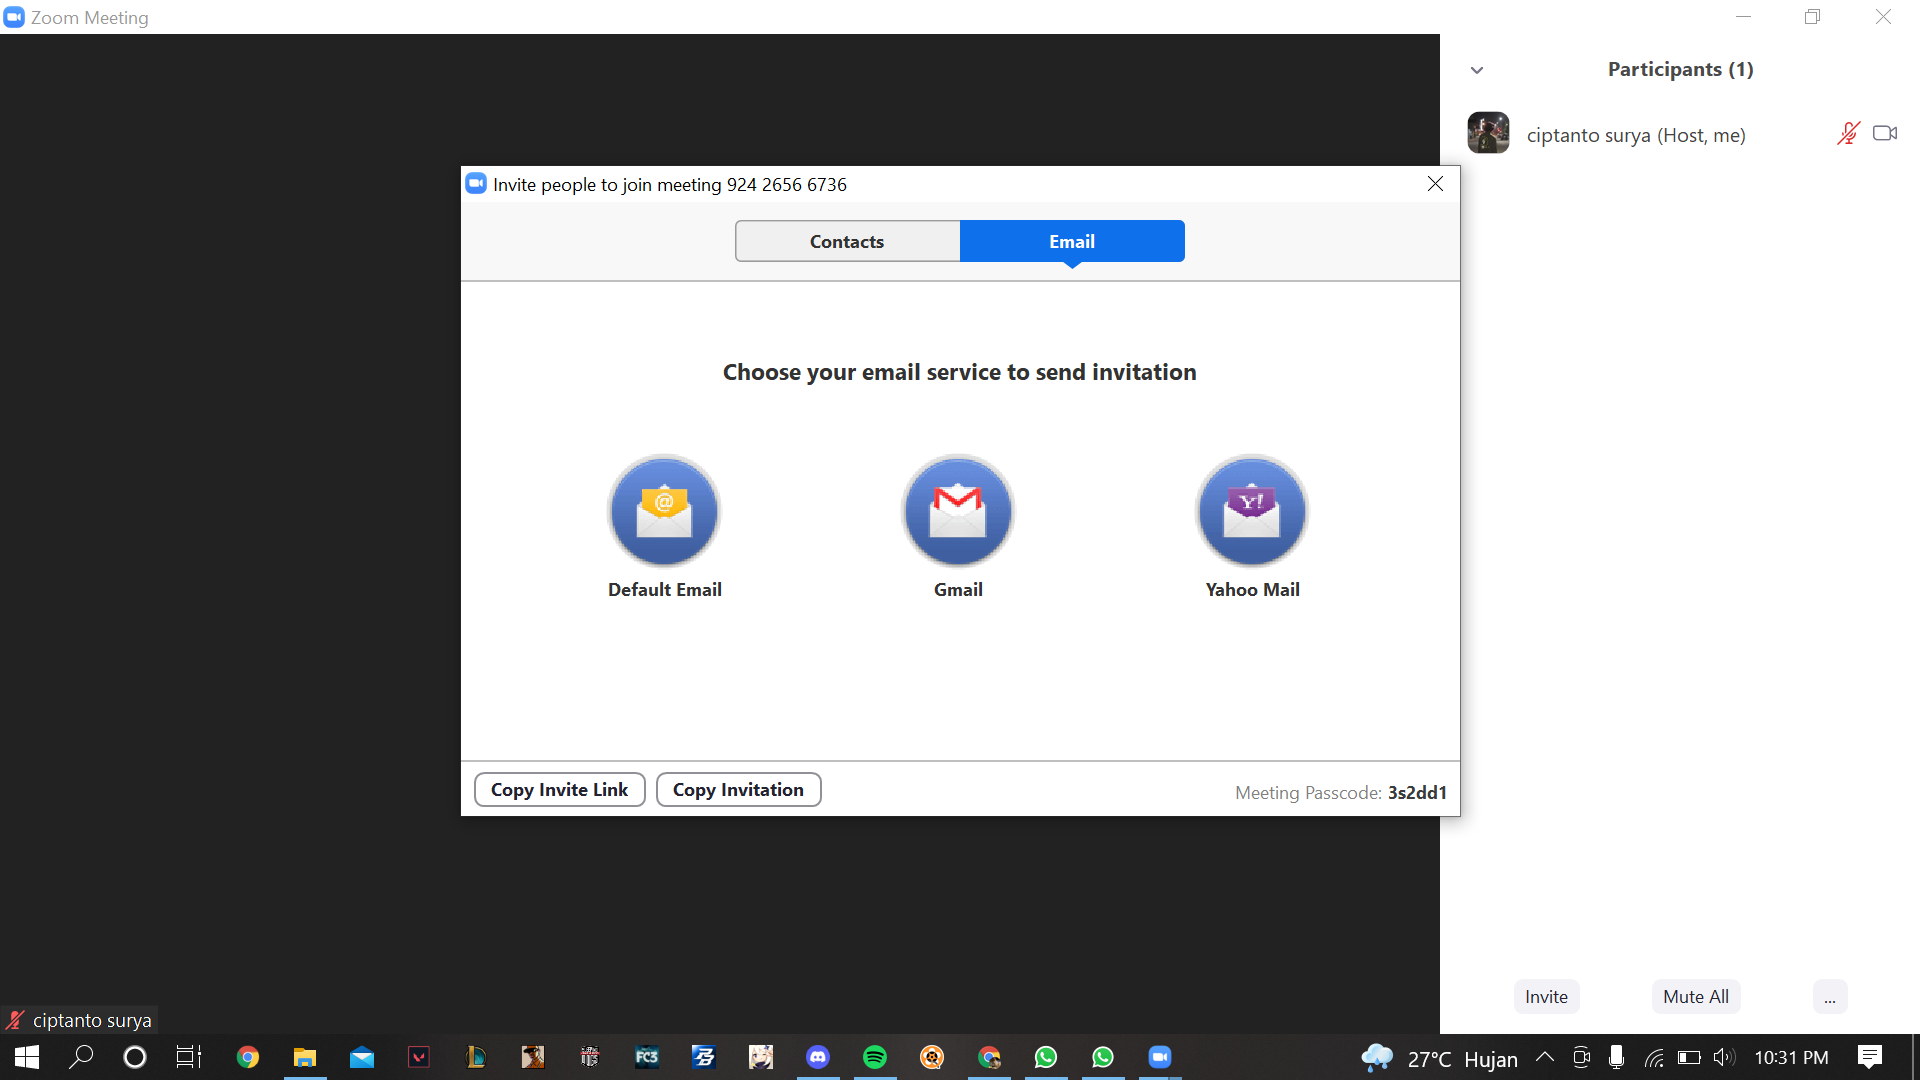Open weather widget 27°C Hujan

(x=1440, y=1058)
